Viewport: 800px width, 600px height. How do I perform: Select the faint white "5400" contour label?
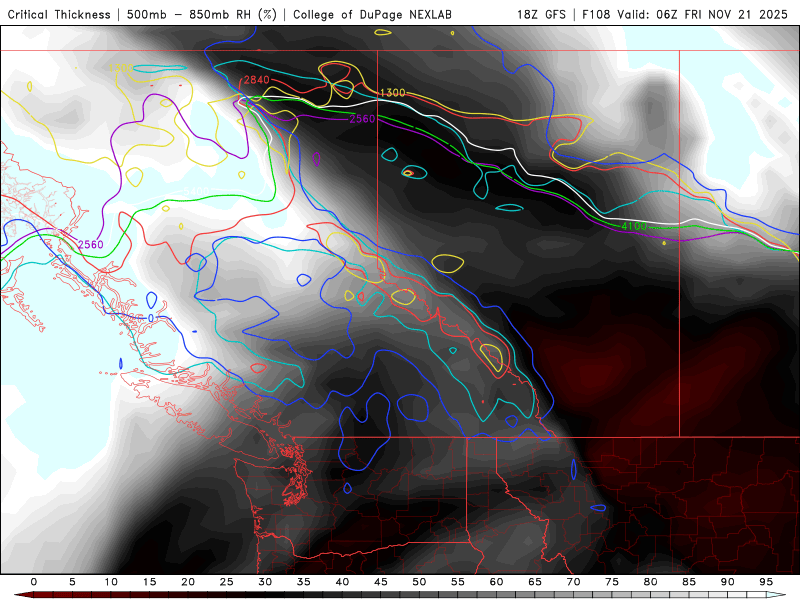[x=196, y=191]
